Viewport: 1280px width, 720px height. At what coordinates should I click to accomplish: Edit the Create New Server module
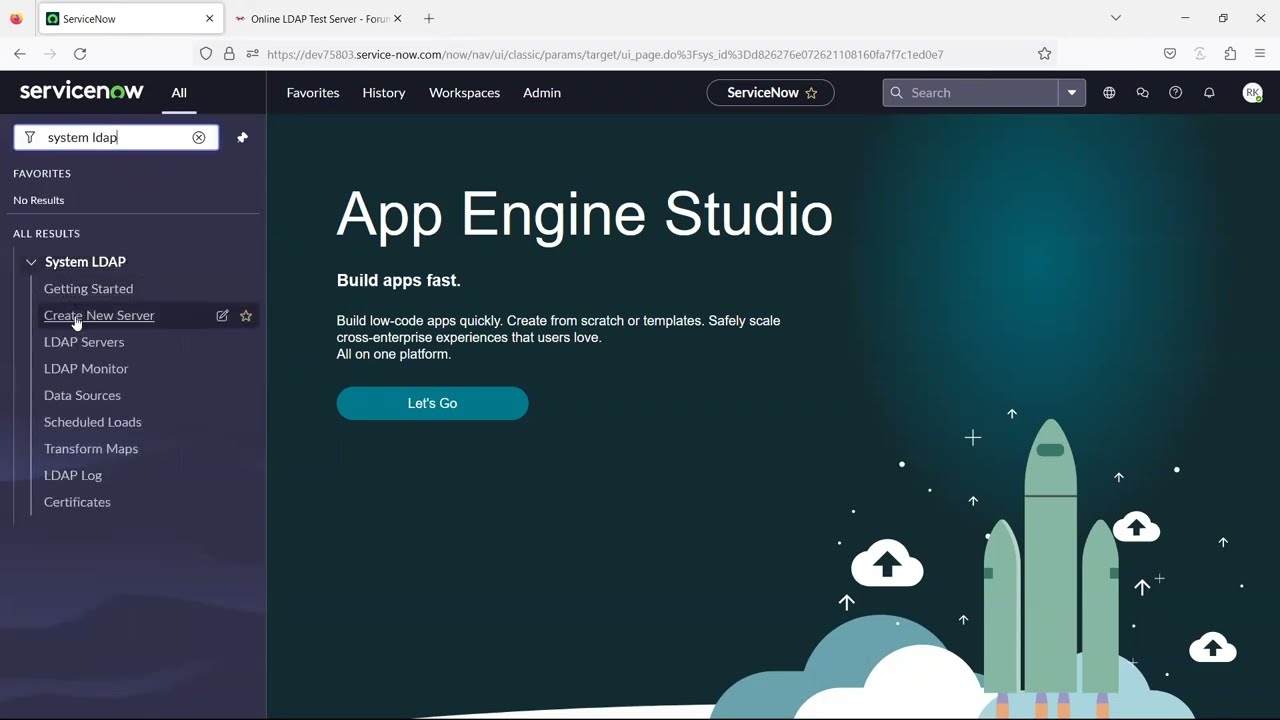pos(222,315)
